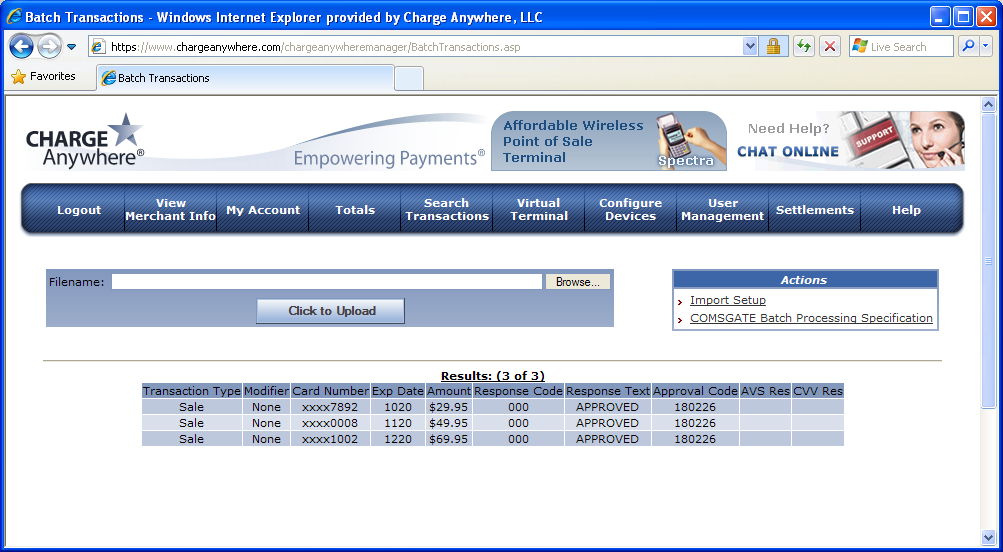Screen dimensions: 1003x552
Task: Open the Import Setup link
Action: point(727,300)
